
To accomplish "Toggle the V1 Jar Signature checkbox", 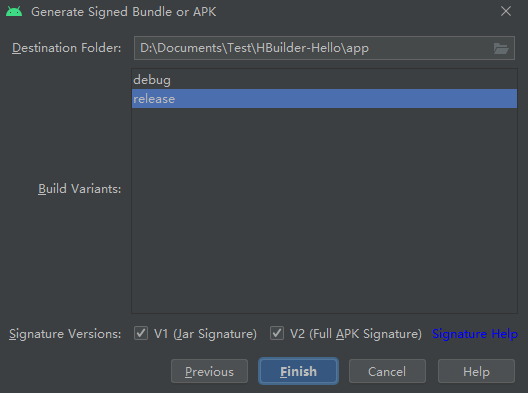I will (x=141, y=333).
